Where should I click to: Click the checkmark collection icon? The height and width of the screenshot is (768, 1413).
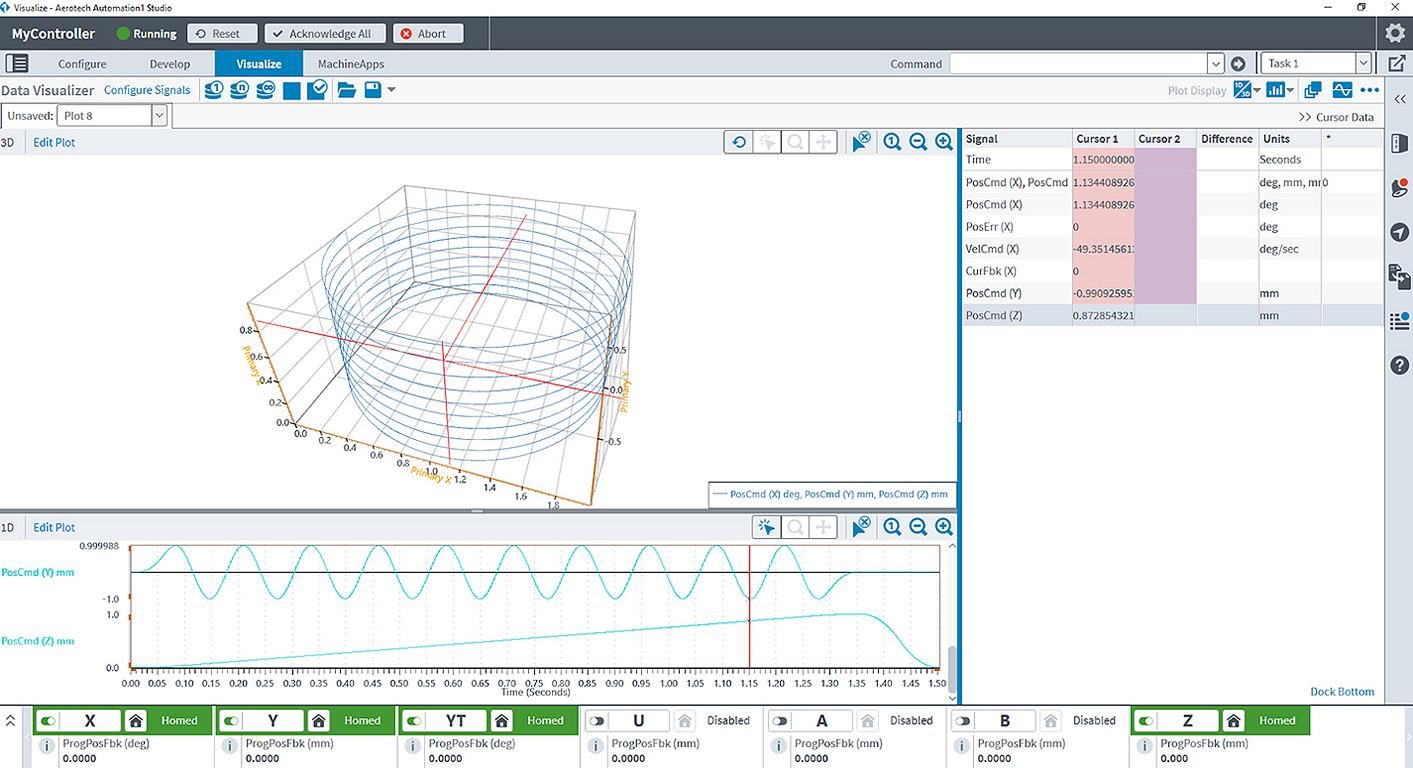click(317, 90)
